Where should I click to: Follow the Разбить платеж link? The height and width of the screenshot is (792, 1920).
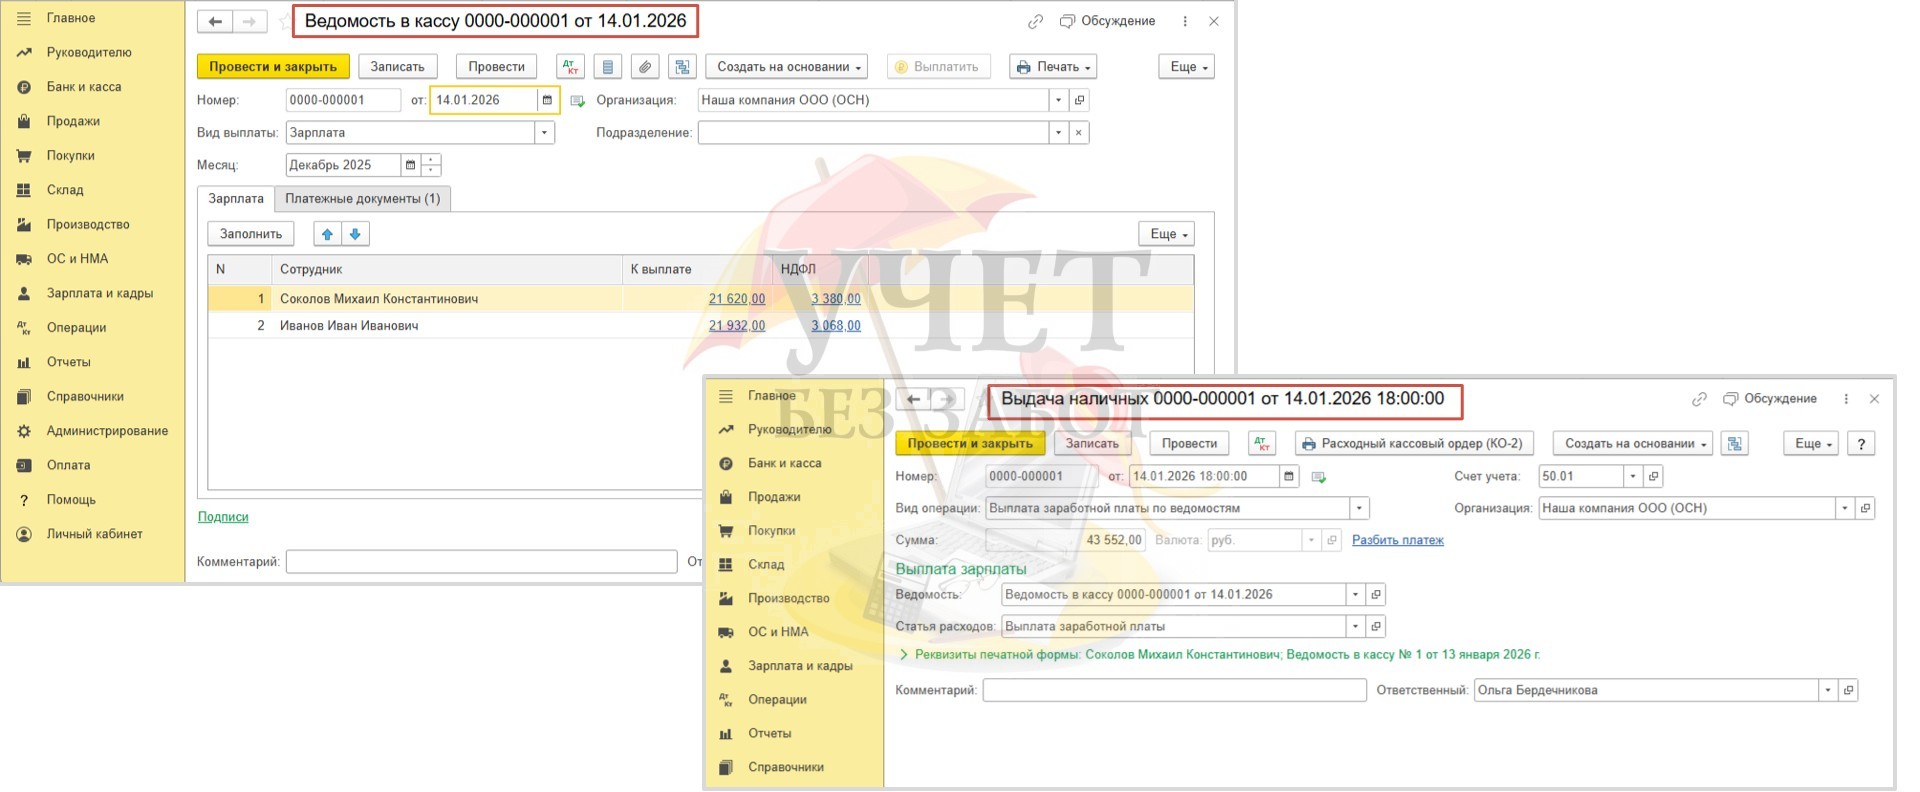(1397, 540)
